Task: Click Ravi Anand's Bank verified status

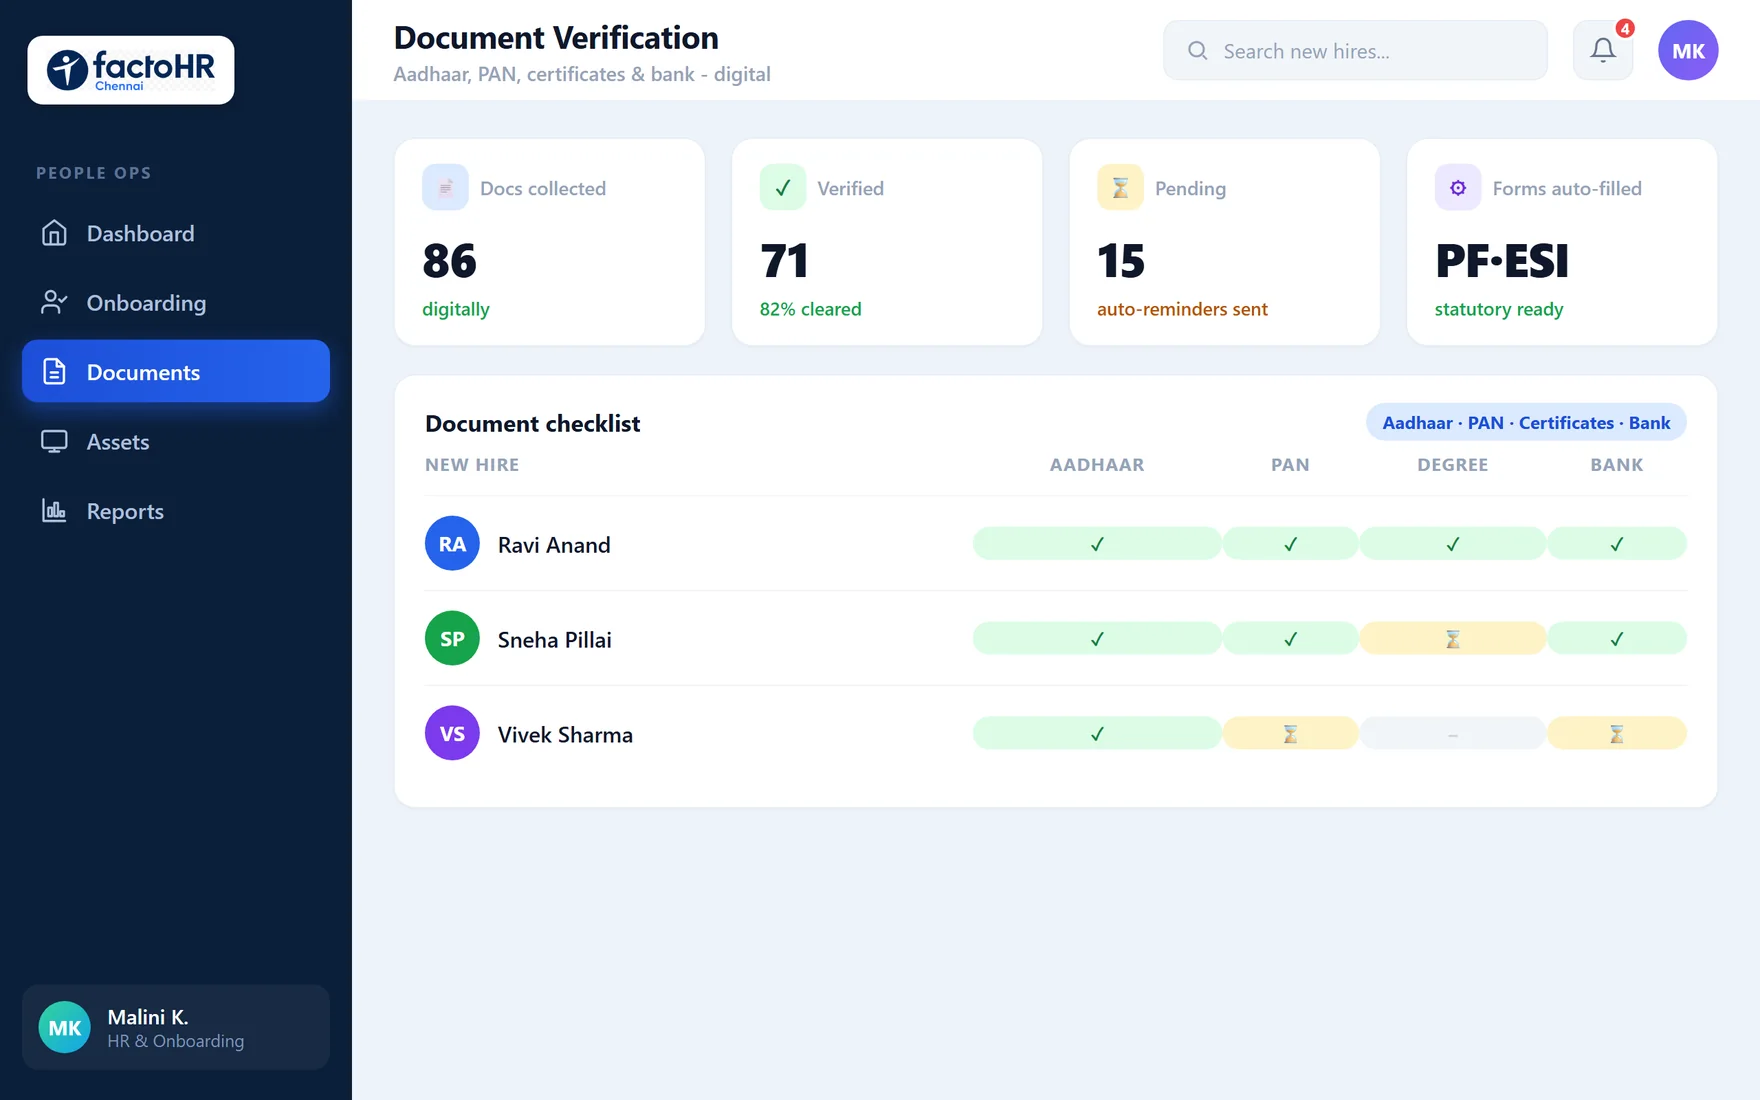Action: tap(1617, 543)
